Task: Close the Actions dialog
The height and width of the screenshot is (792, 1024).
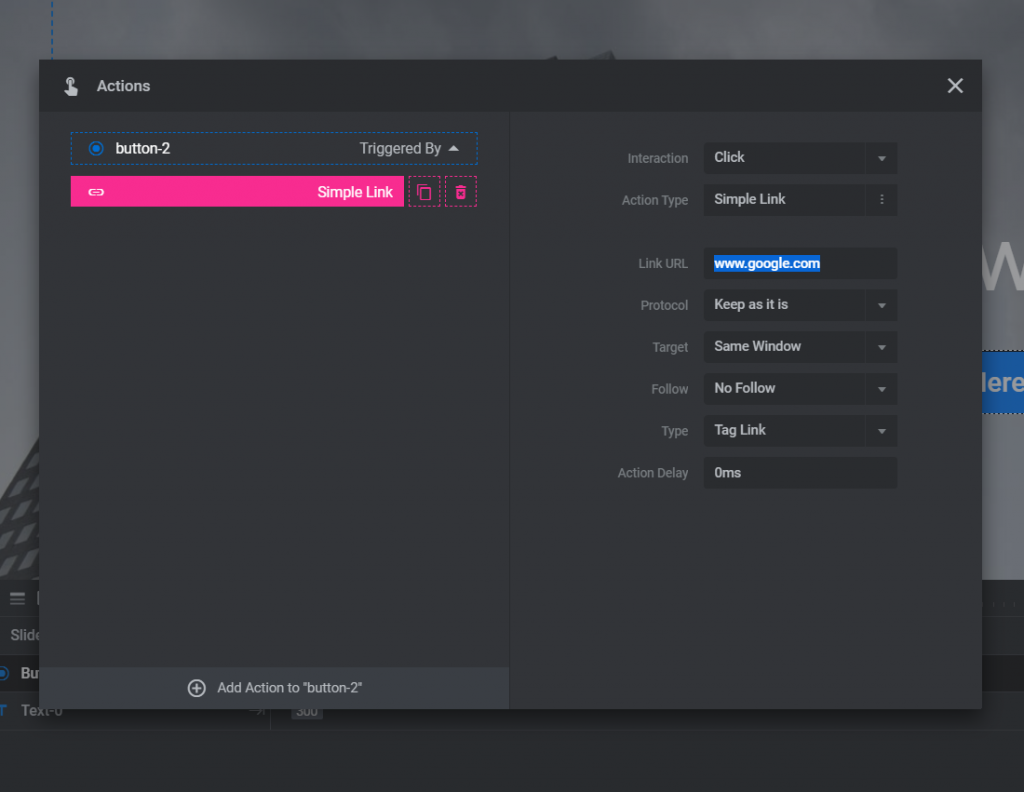Action: point(955,86)
